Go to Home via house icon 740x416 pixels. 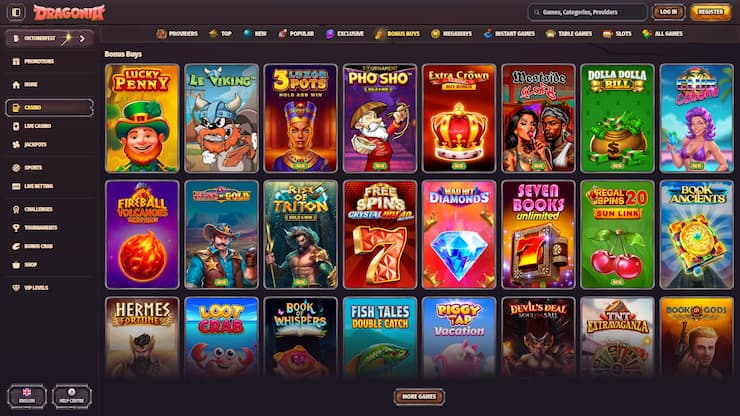tap(16, 85)
